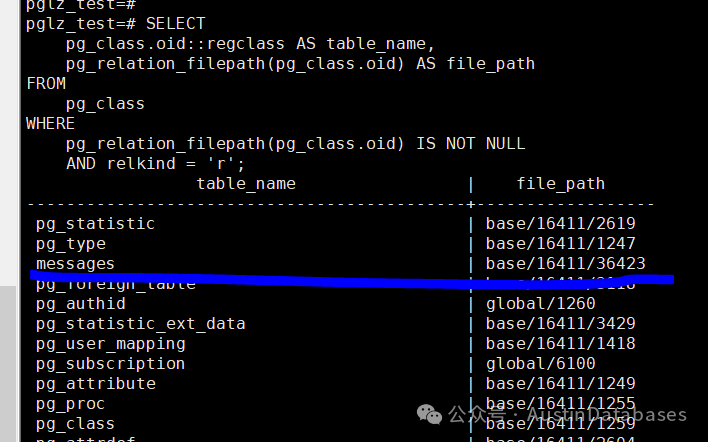Click the messages table name row
The image size is (708, 442).
click(x=75, y=264)
